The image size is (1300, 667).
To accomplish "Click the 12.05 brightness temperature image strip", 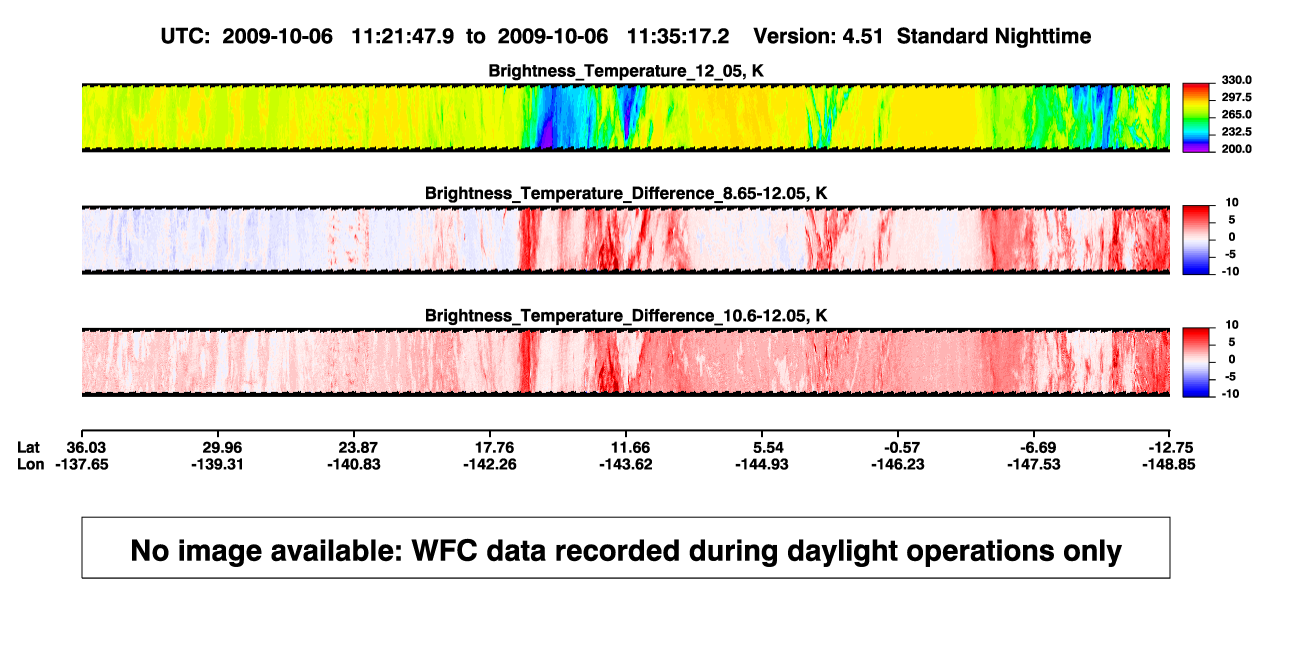I will coord(625,118).
